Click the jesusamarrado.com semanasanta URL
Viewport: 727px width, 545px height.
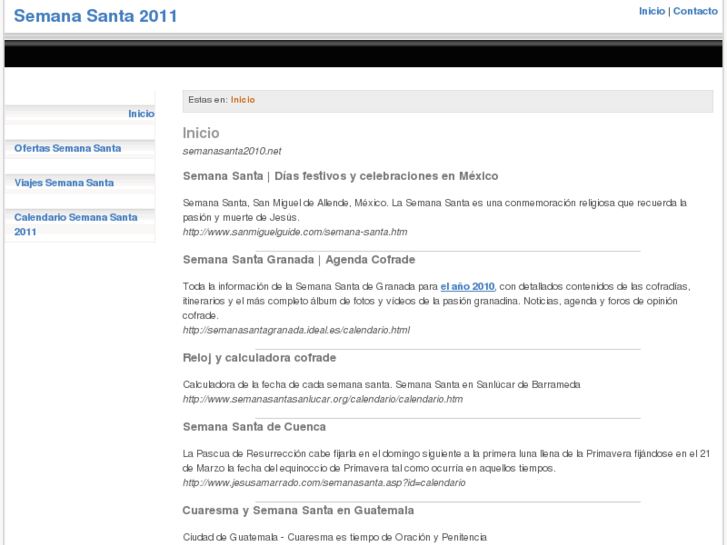[324, 483]
